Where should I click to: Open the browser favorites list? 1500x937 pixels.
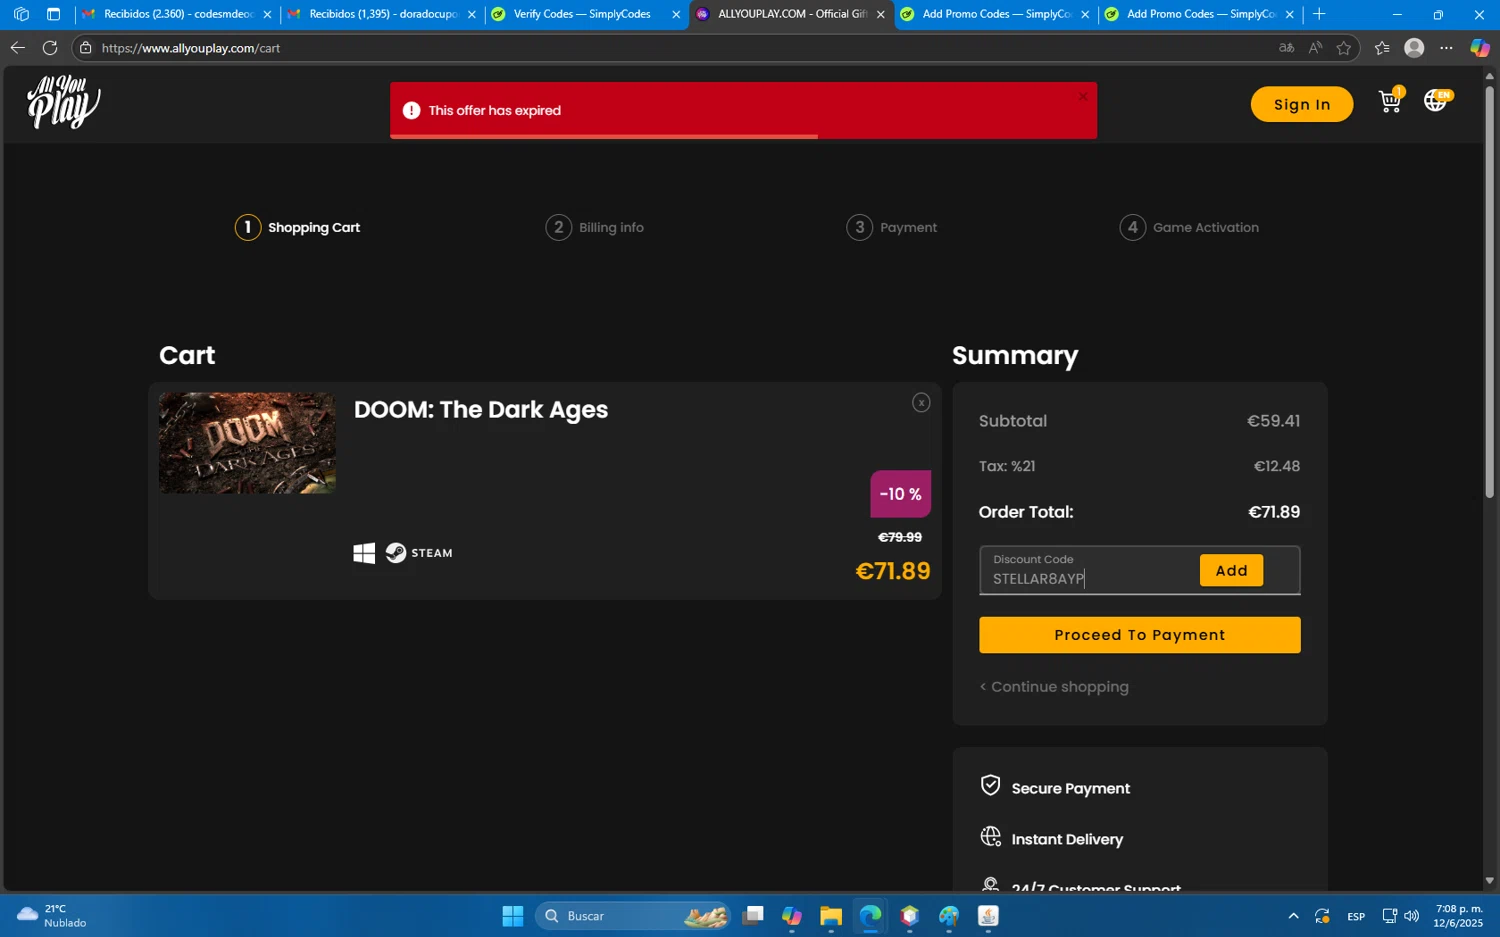tap(1382, 48)
